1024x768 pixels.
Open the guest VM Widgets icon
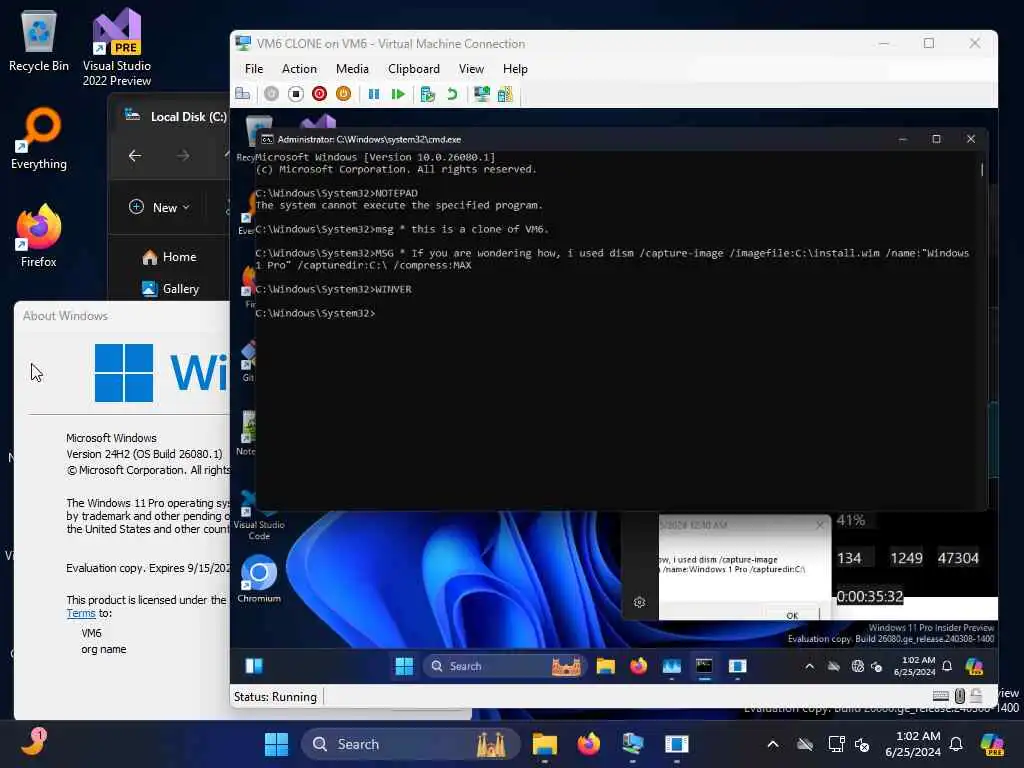pyautogui.click(x=254, y=666)
